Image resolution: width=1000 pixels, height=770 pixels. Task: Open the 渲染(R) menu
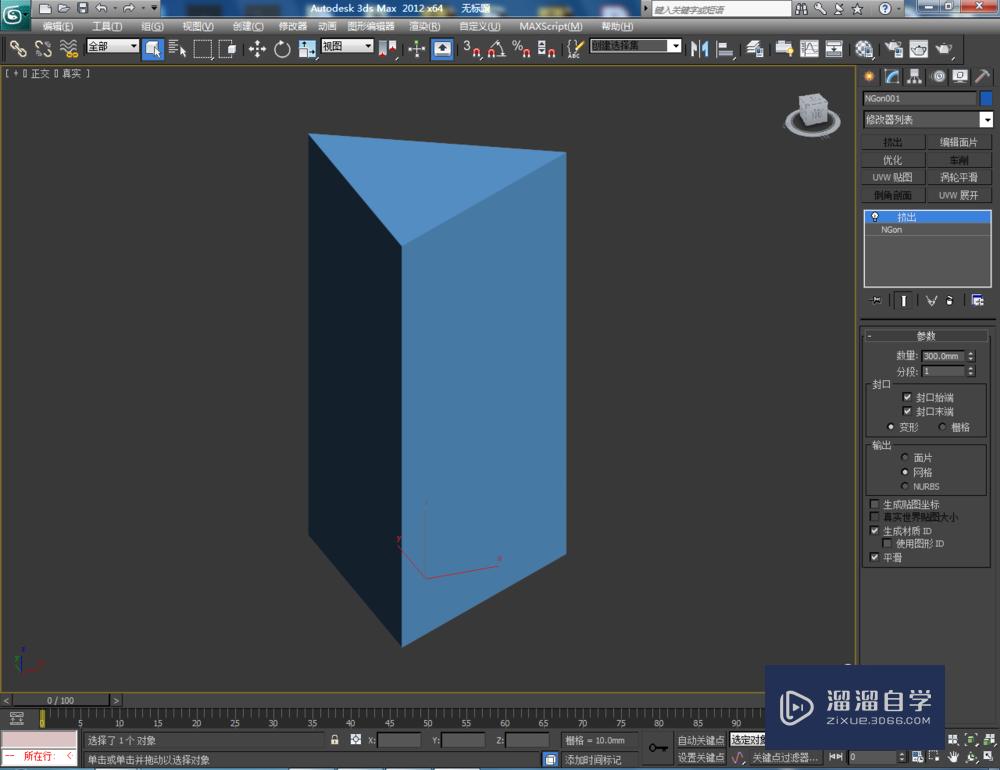[425, 26]
